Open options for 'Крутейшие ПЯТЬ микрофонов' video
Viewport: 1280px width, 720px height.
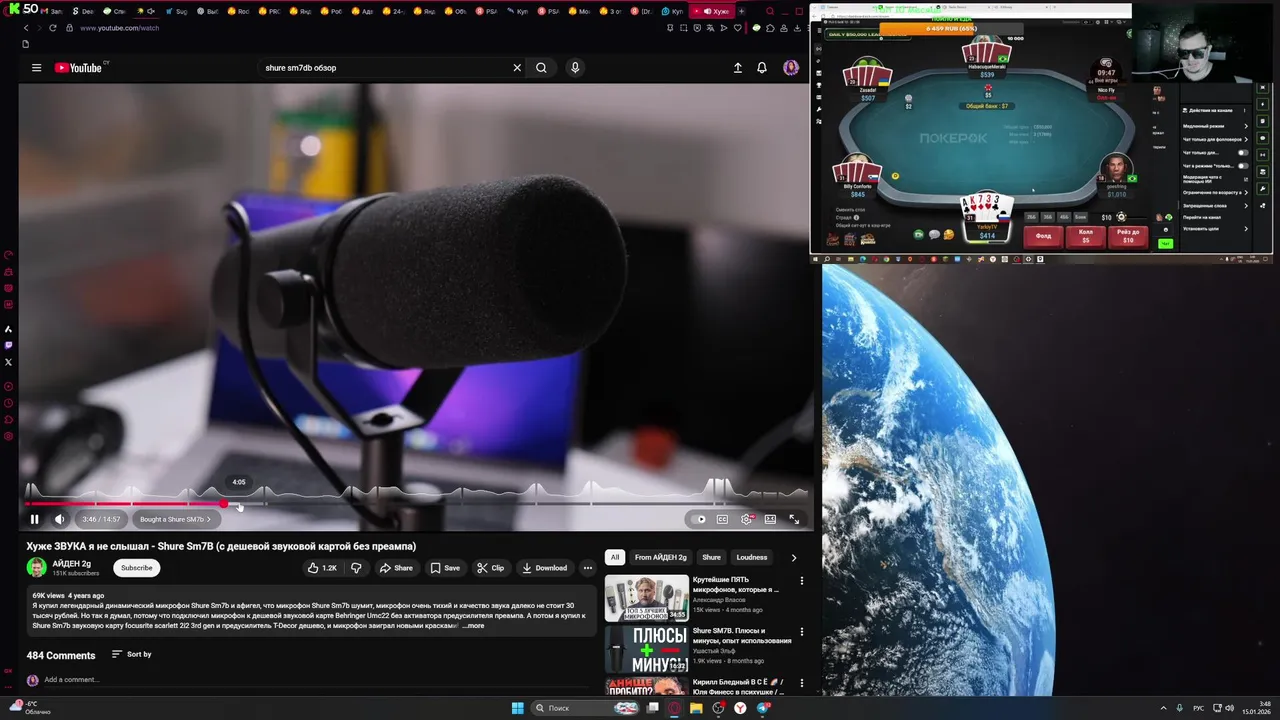coord(801,580)
